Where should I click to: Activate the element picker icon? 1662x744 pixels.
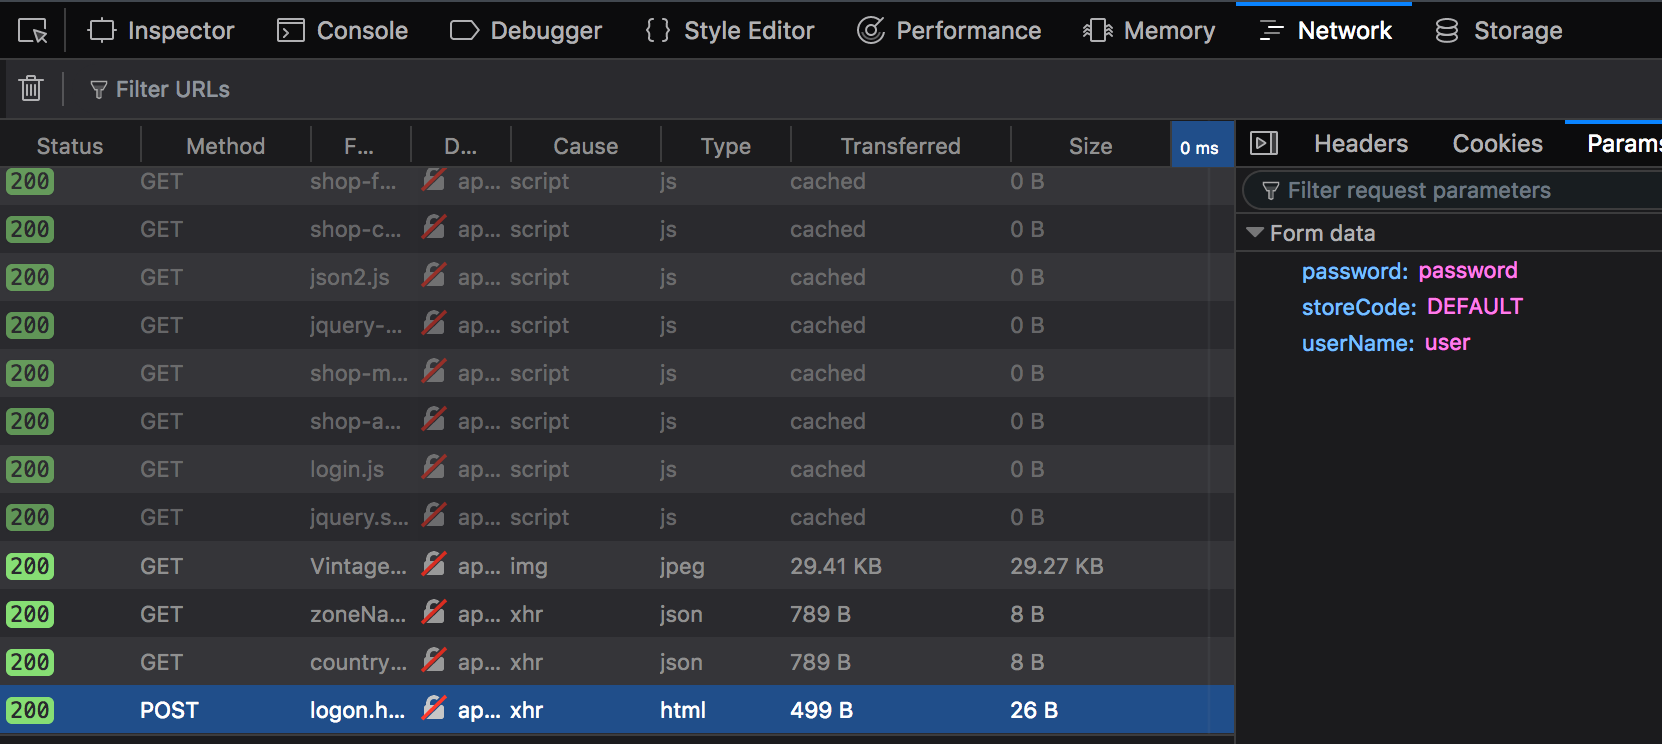click(x=33, y=31)
